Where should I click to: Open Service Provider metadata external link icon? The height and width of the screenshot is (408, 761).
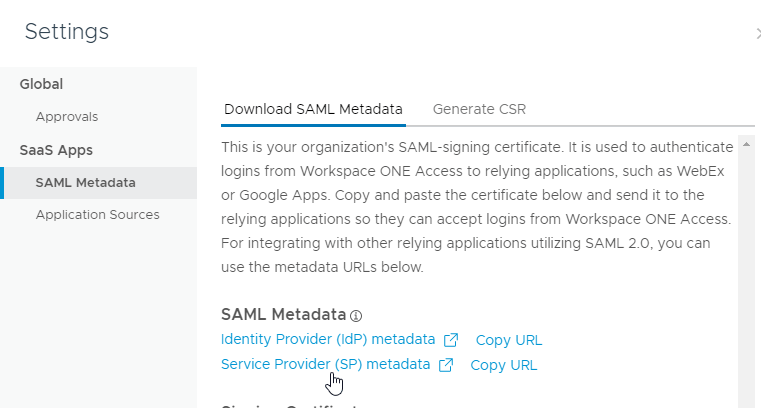(x=446, y=365)
